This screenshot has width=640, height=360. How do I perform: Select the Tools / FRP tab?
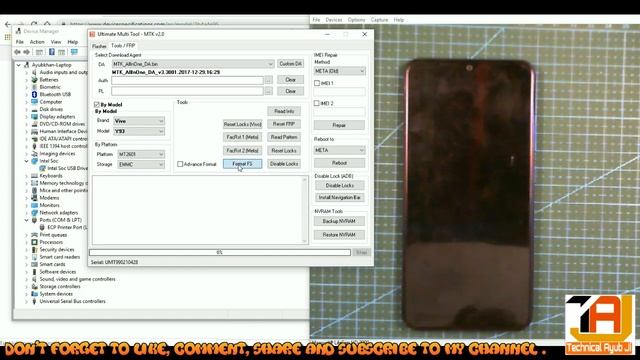coord(123,46)
